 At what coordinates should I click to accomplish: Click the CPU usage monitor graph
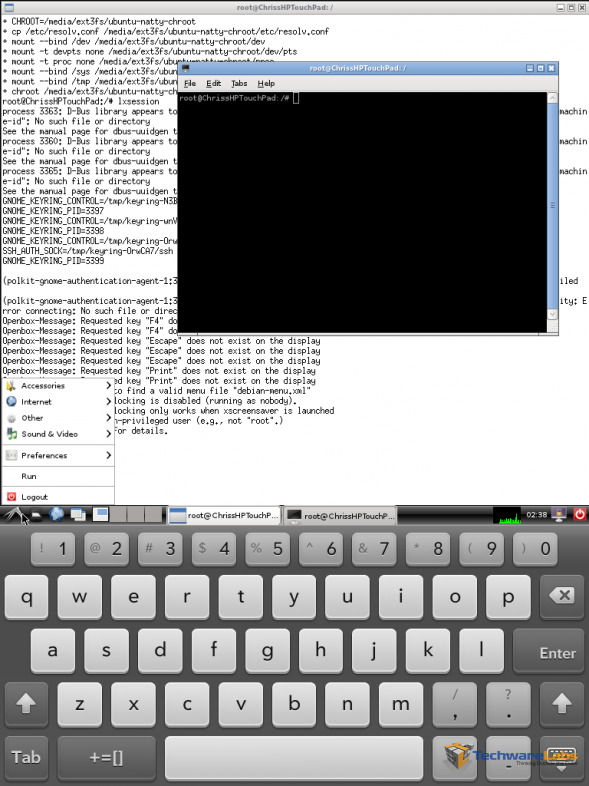(x=507, y=515)
